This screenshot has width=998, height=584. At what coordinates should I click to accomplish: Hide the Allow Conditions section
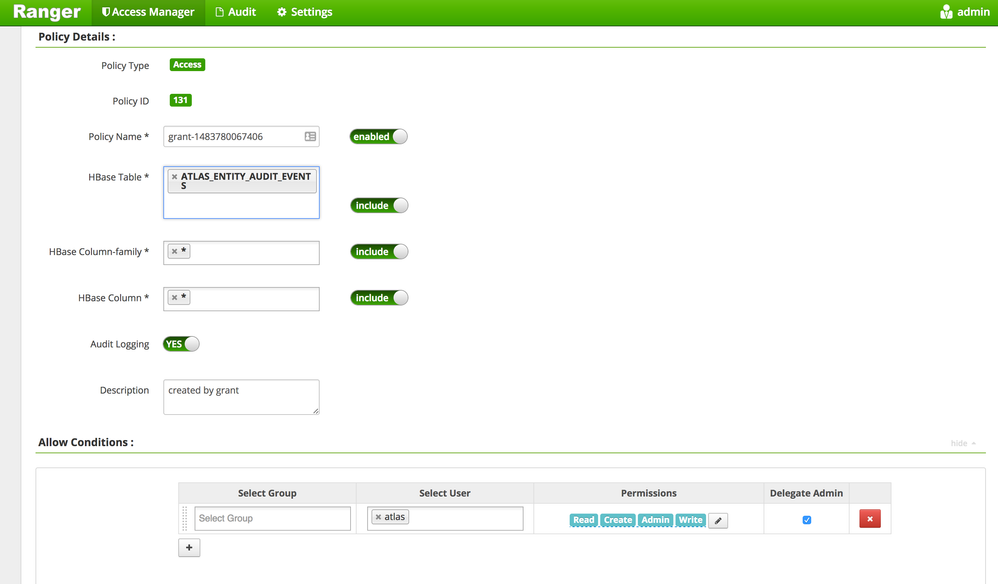pos(963,443)
